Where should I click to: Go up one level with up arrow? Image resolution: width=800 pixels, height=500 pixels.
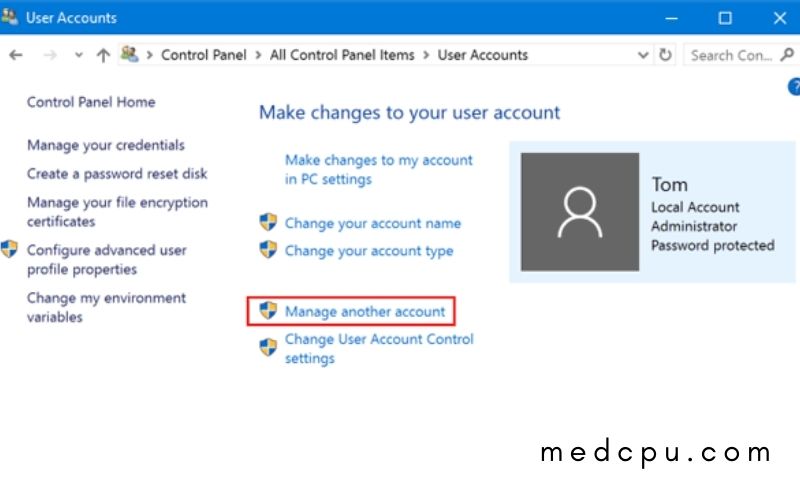pos(103,55)
